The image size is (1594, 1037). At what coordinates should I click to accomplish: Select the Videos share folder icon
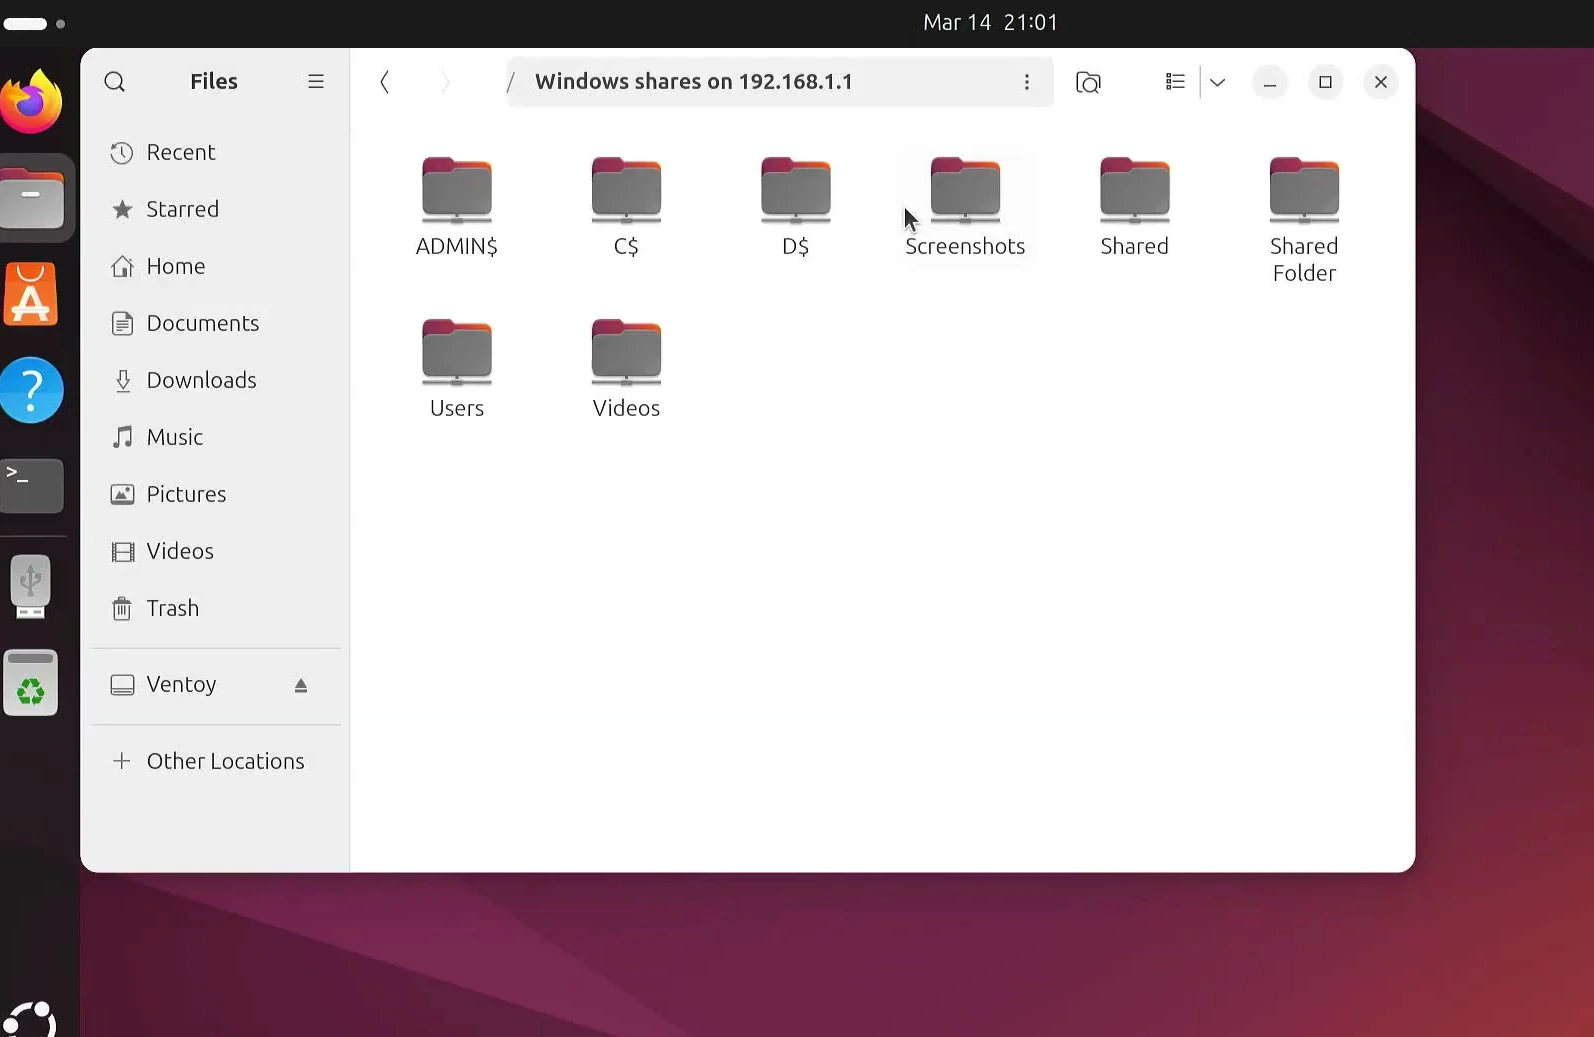click(626, 369)
